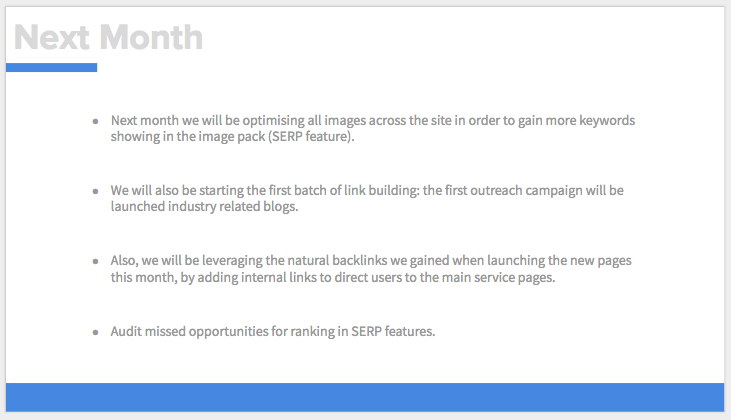
Task: Select the 'Next Month' slide title
Action: click(x=108, y=37)
